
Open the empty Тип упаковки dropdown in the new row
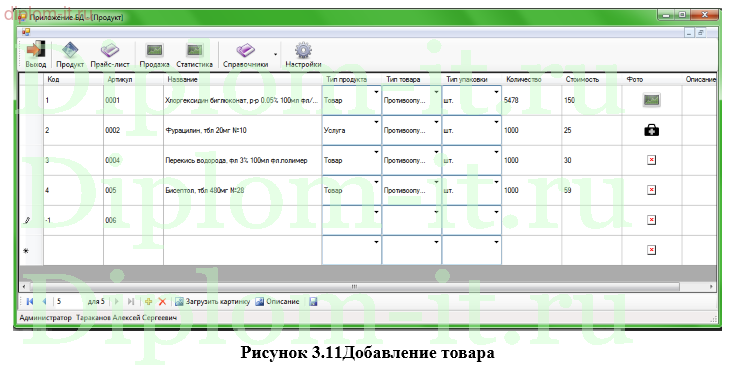[496, 243]
